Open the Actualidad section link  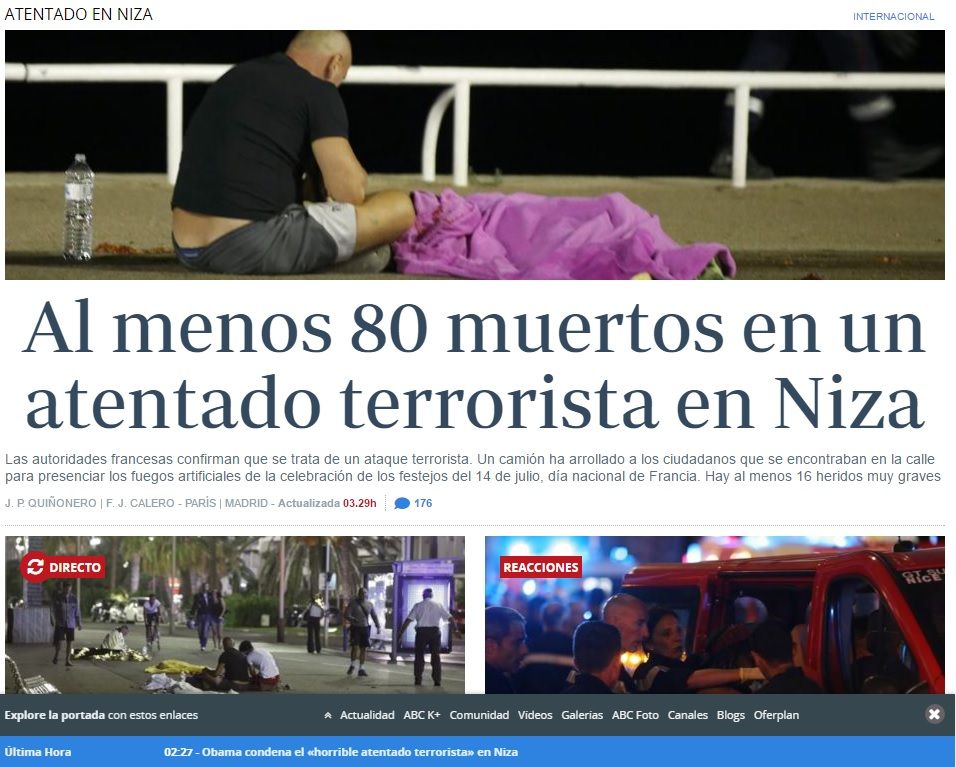coord(367,715)
